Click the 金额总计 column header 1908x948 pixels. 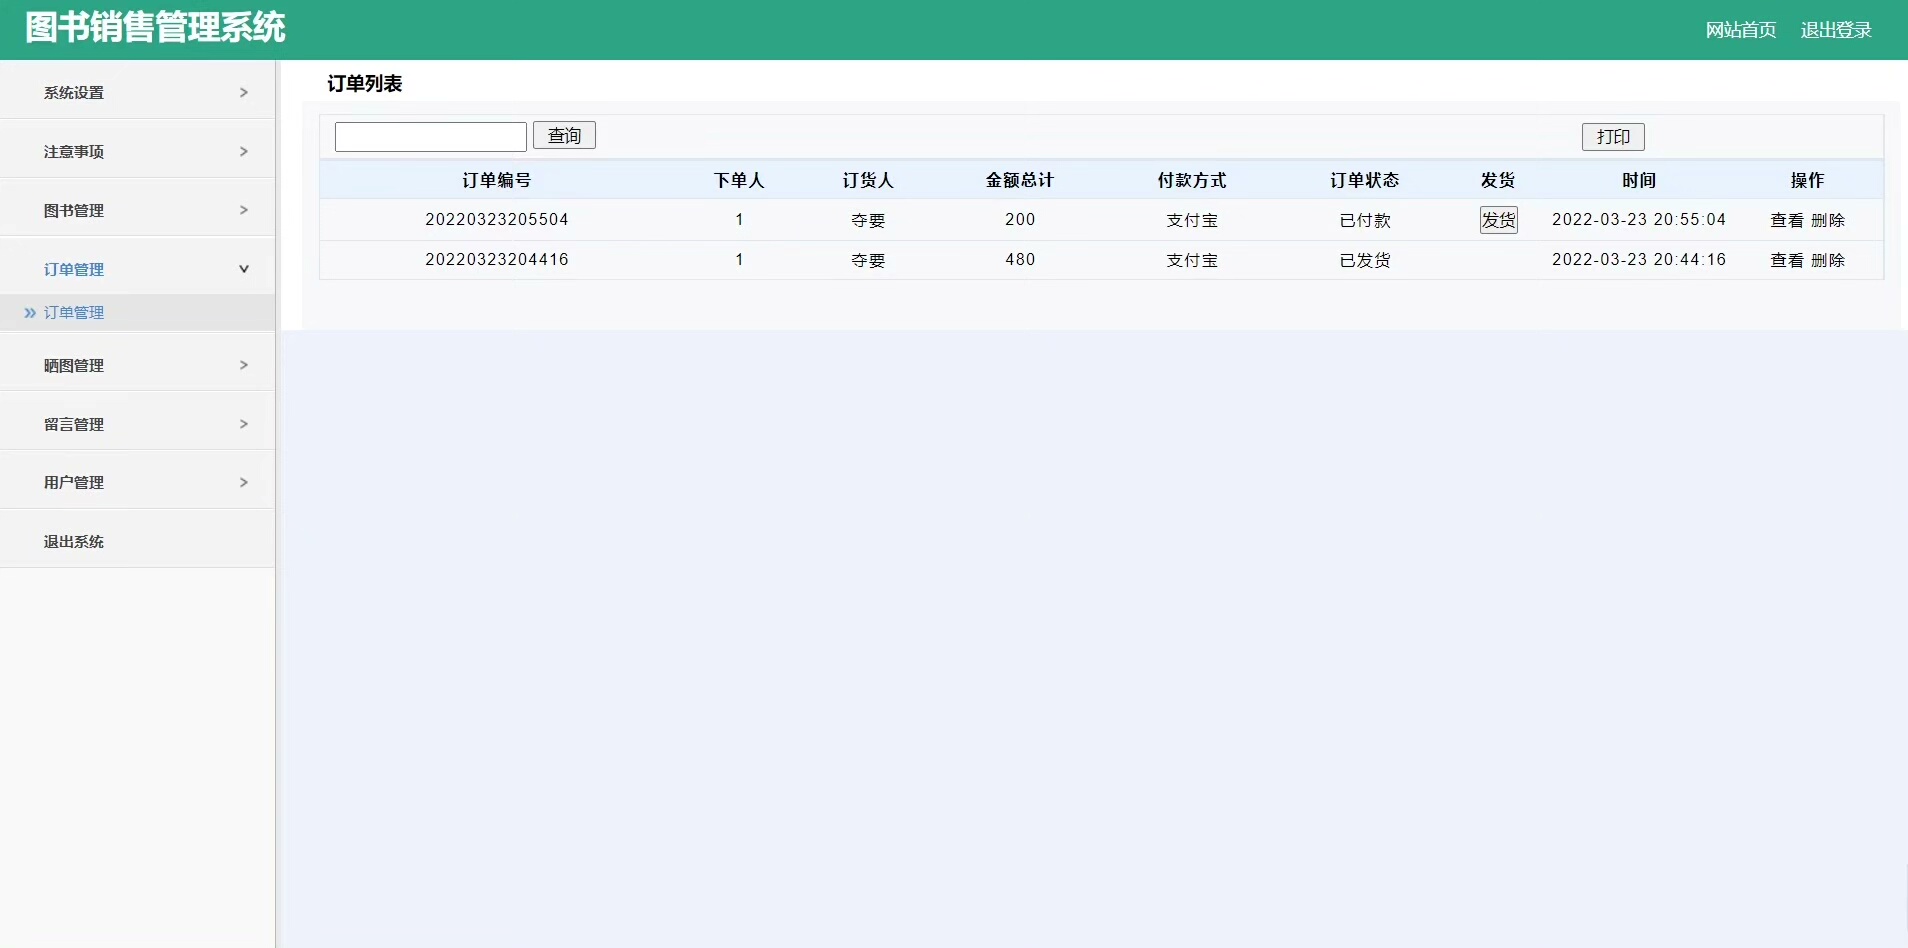(x=1020, y=180)
